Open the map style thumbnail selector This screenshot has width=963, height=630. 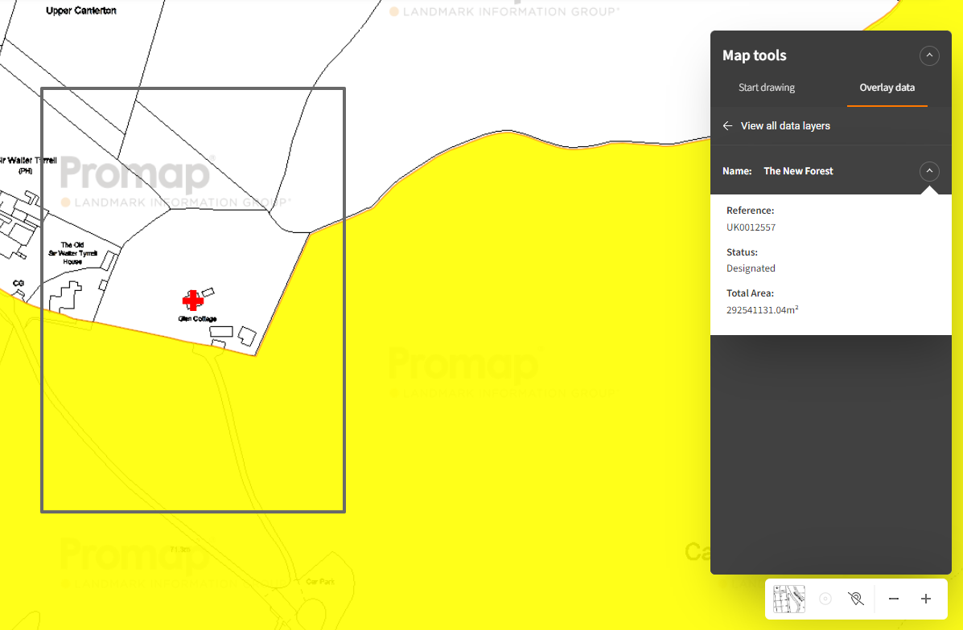point(789,599)
